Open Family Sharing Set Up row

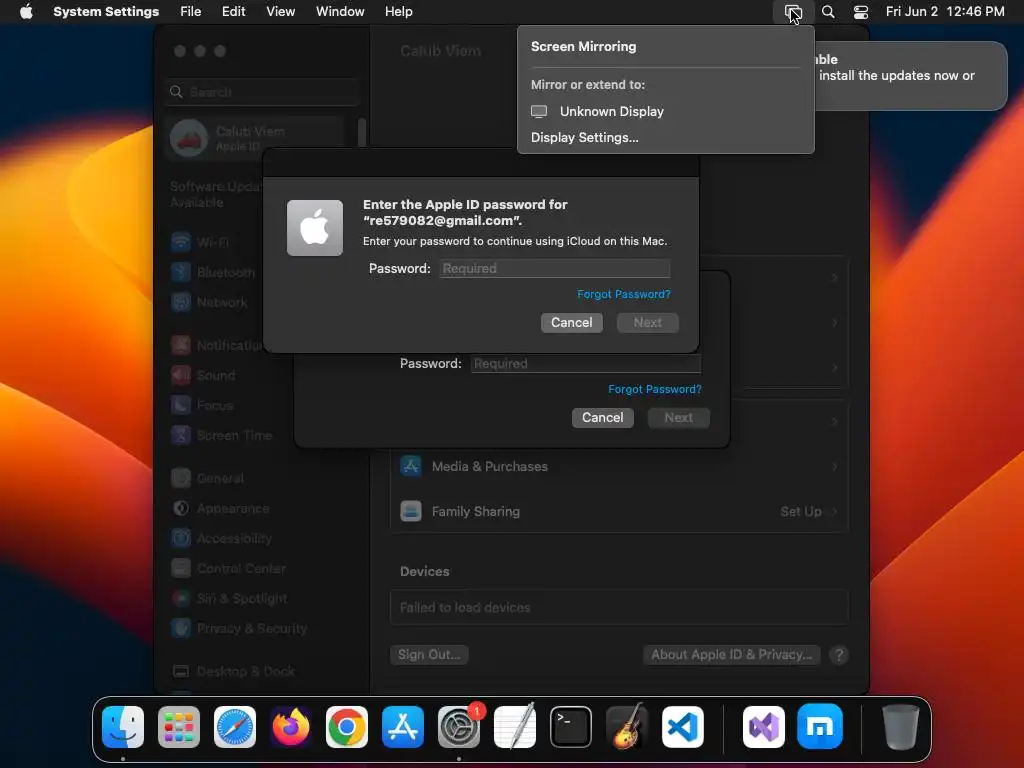click(619, 511)
